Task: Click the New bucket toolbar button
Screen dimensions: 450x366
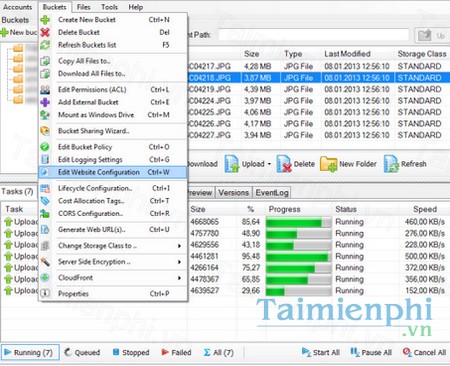Action: [x=19, y=33]
